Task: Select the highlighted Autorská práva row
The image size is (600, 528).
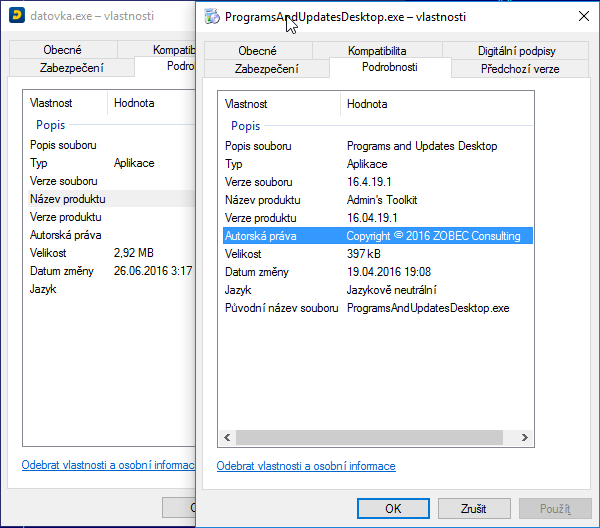Action: (378, 236)
